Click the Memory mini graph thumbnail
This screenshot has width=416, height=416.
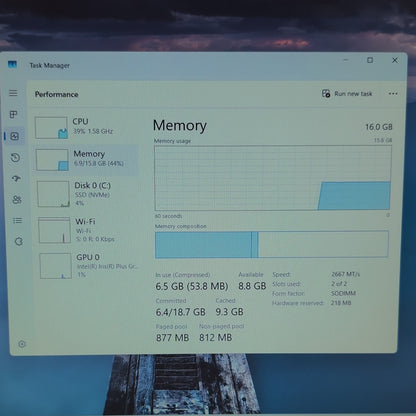point(52,160)
